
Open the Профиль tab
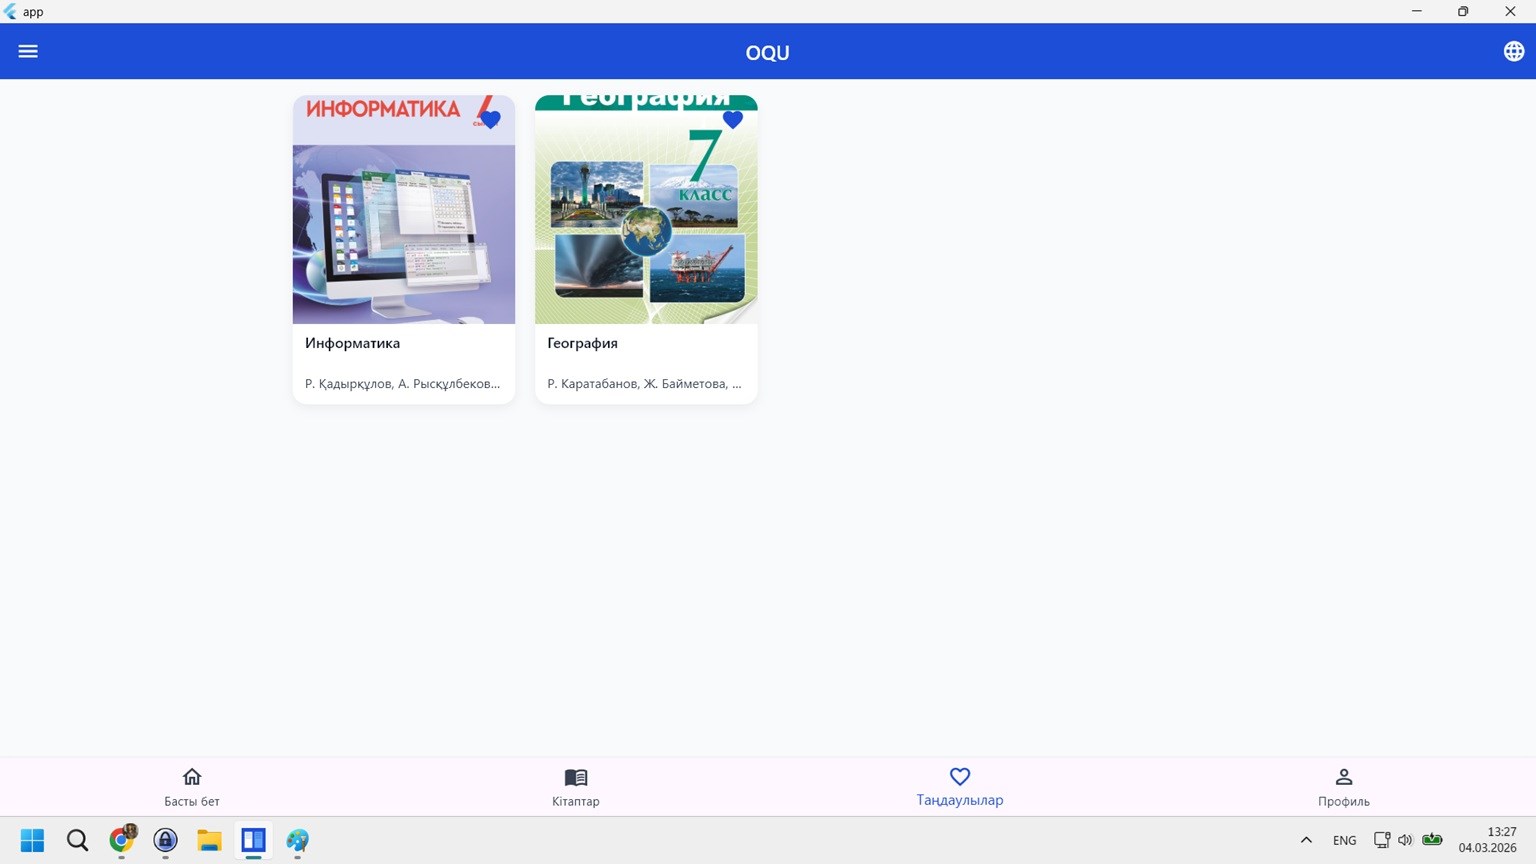(x=1344, y=787)
